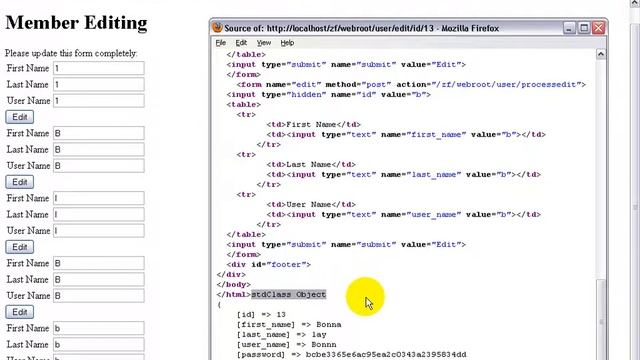
Task: Open the File menu in the source window
Action: point(221,43)
